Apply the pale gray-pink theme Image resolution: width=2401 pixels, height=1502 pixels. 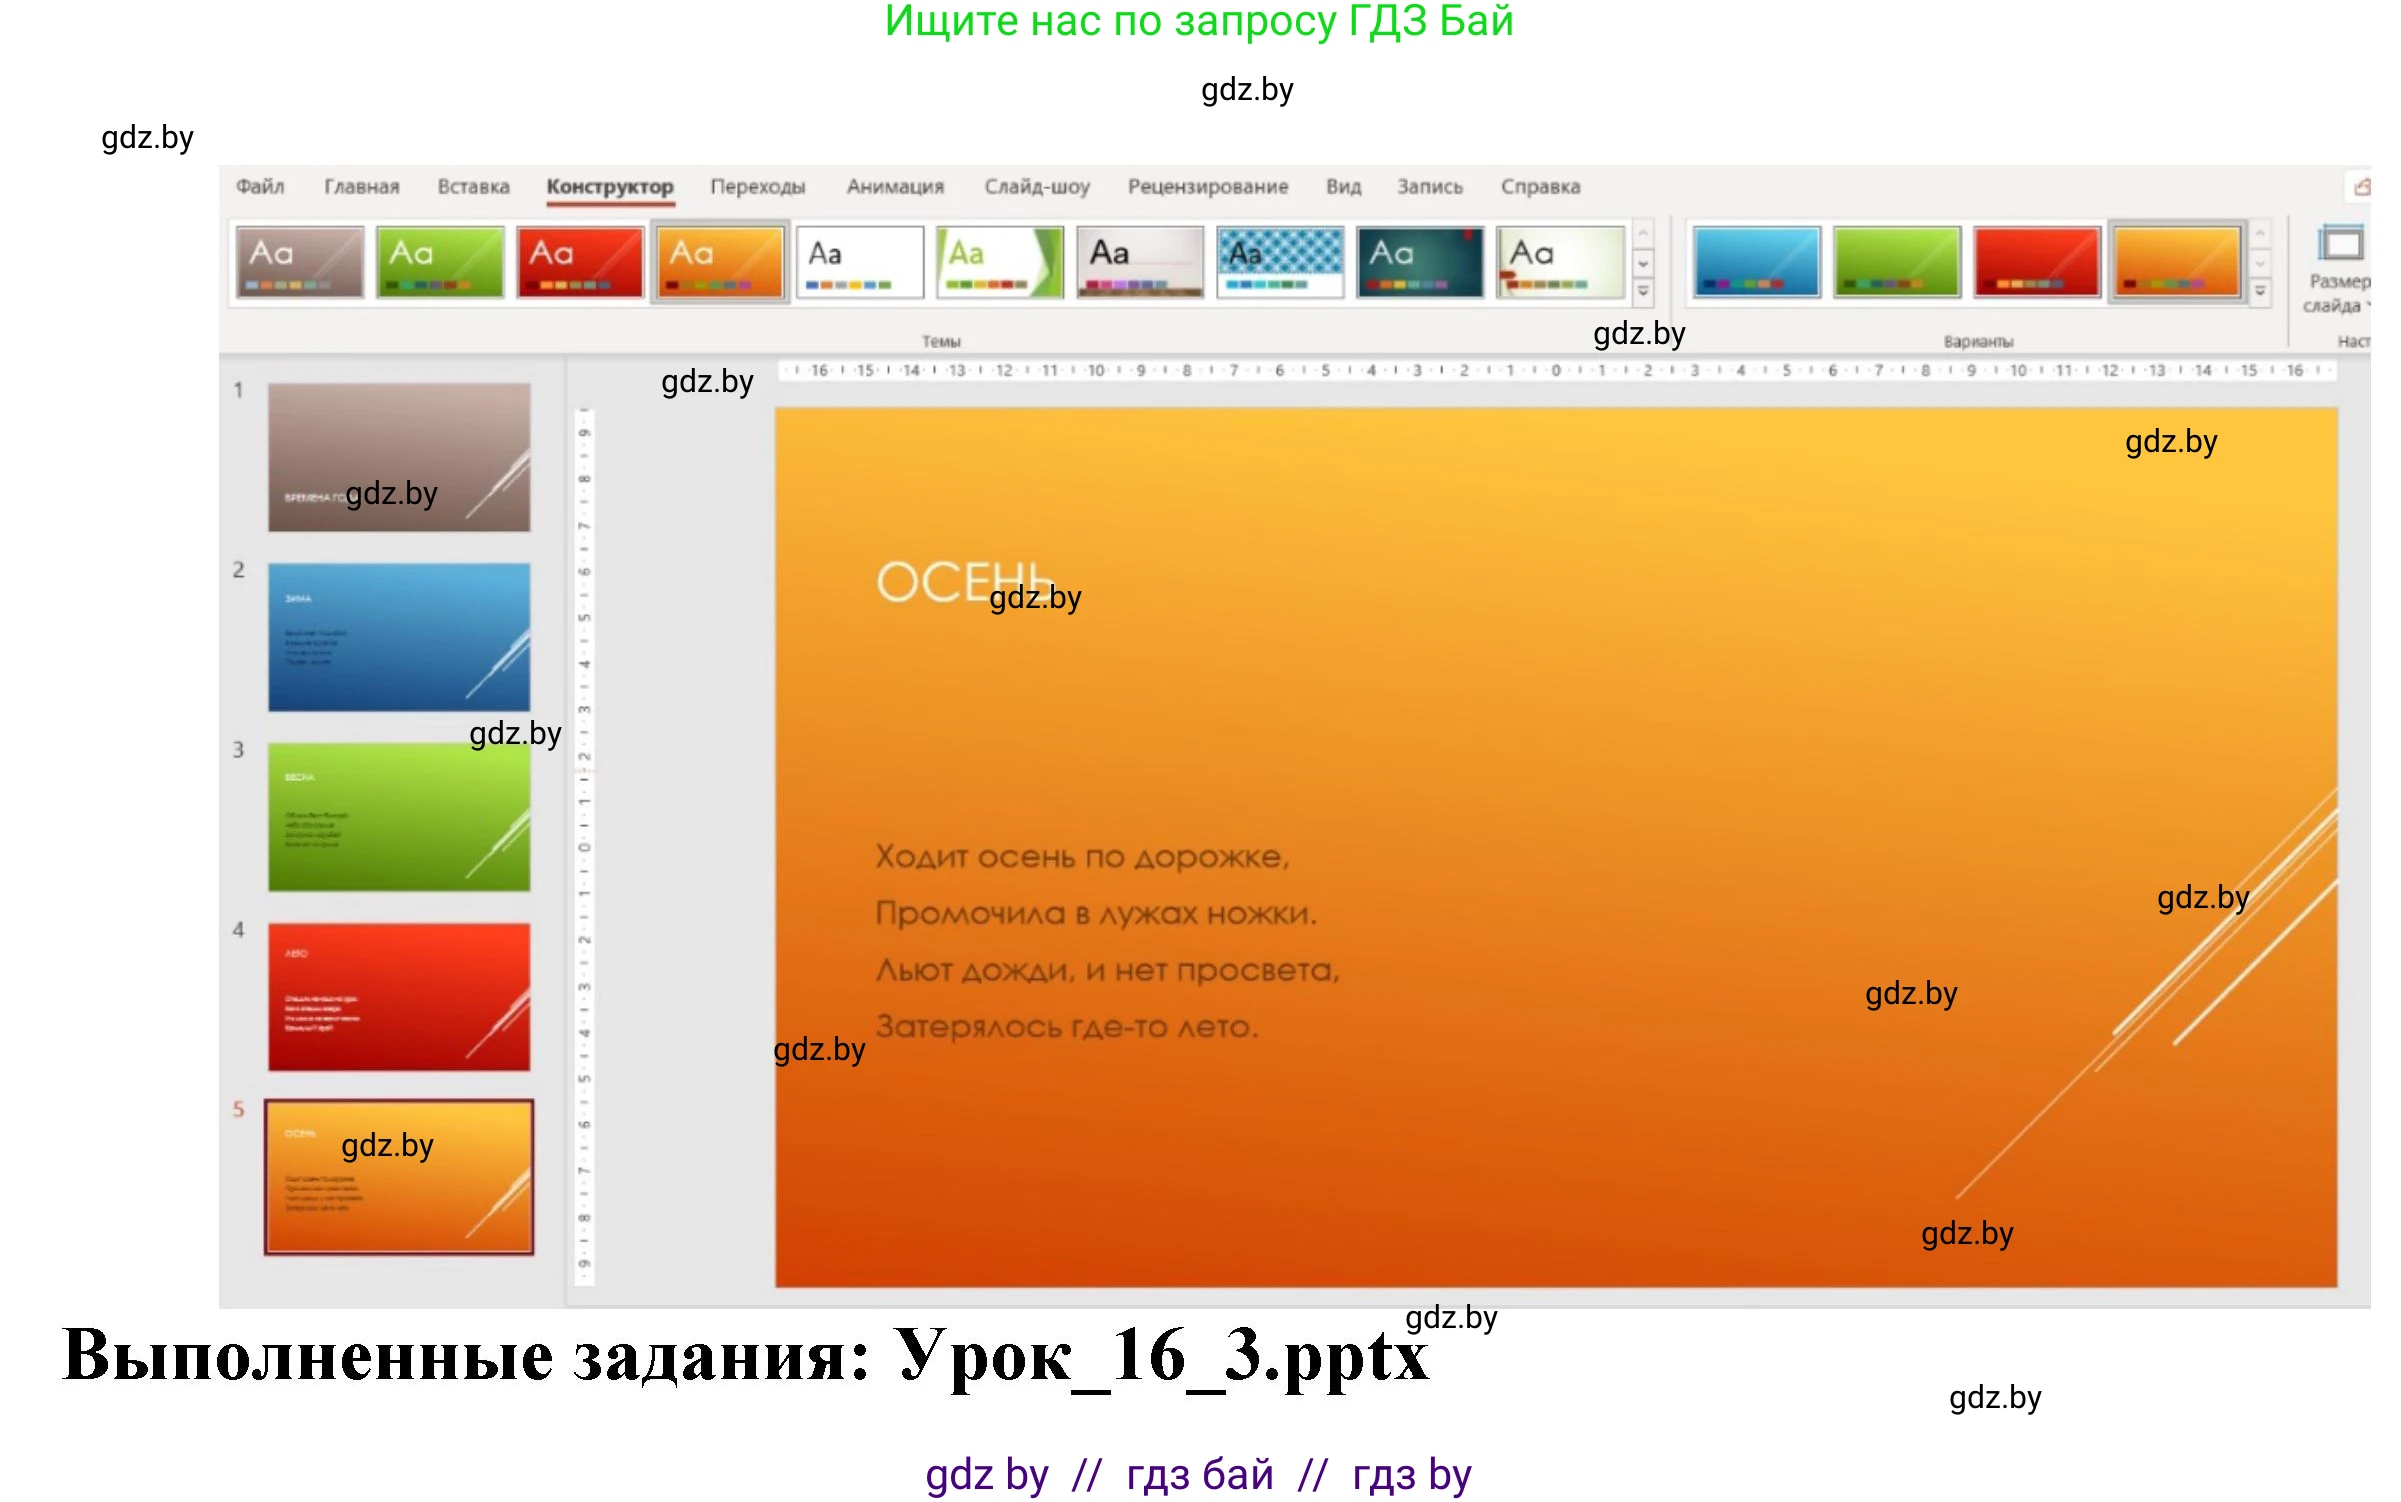pyautogui.click(x=1140, y=262)
